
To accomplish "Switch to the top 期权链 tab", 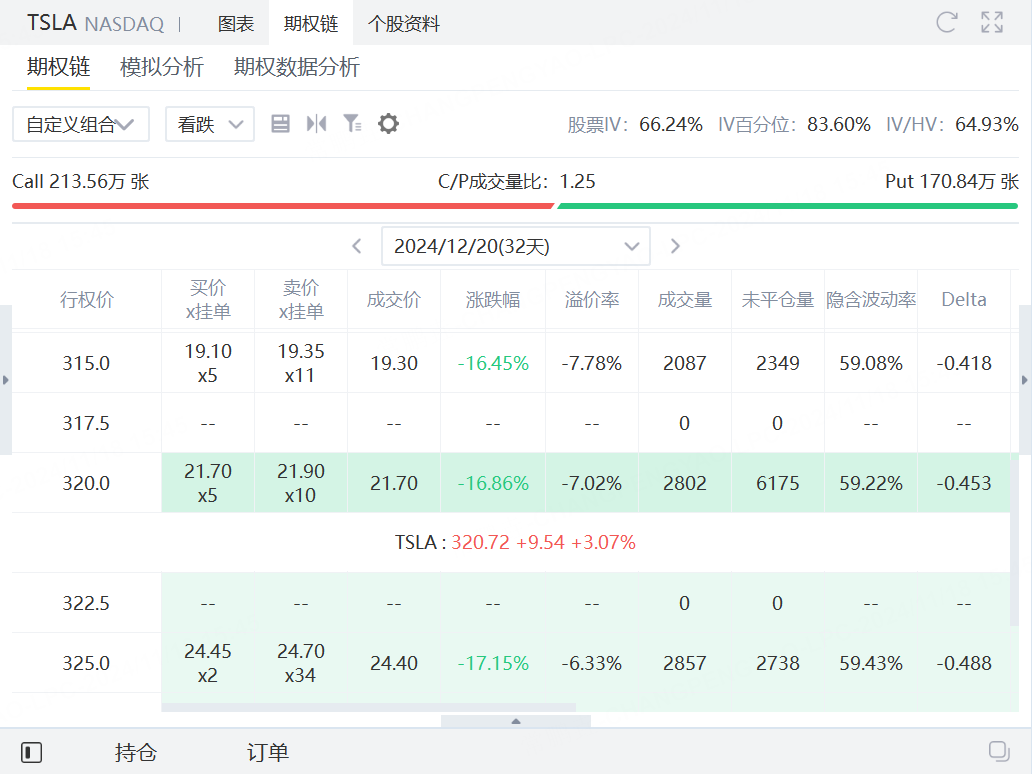I will [311, 24].
